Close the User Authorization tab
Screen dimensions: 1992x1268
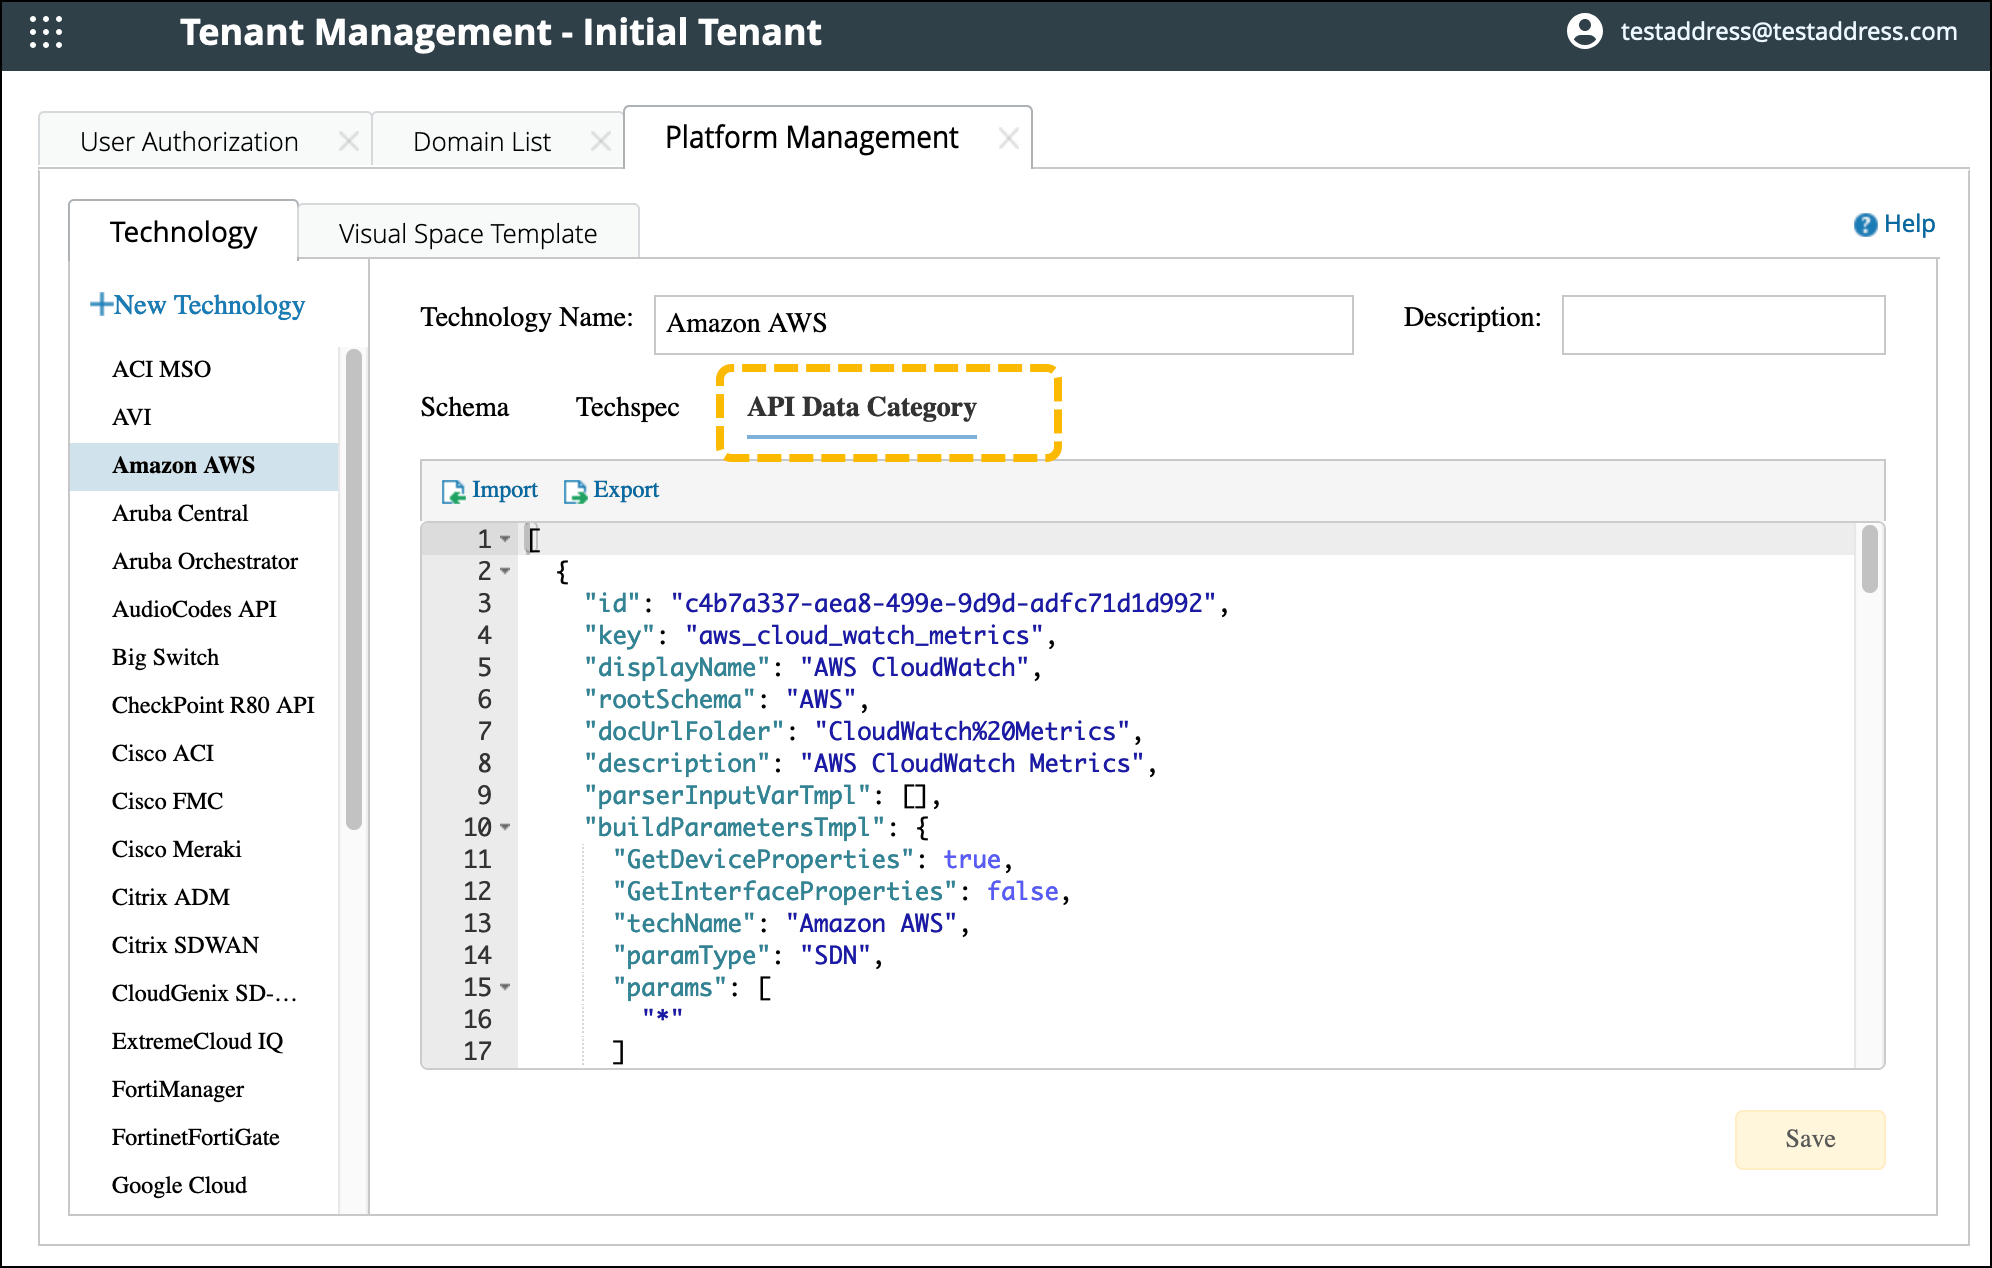[x=348, y=142]
